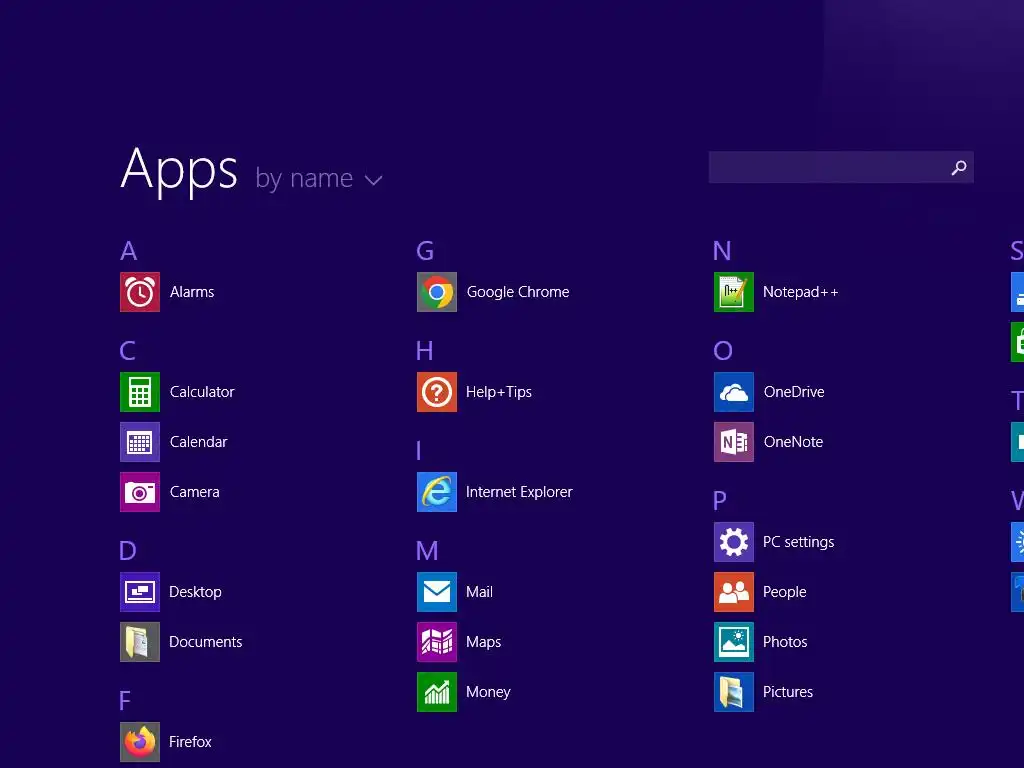Viewport: 1024px width, 768px height.
Task: Click the 'Pictures' label text
Action: tap(788, 692)
